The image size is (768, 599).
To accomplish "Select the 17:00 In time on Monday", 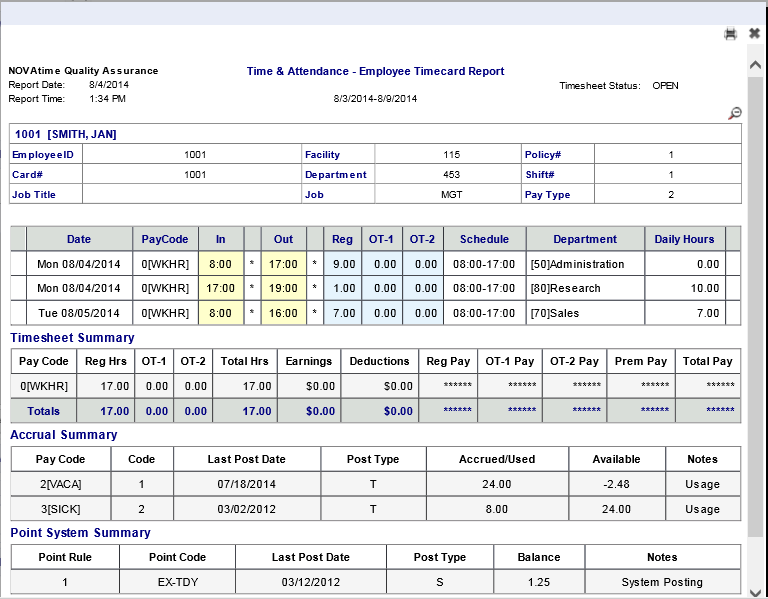I will tap(220, 288).
